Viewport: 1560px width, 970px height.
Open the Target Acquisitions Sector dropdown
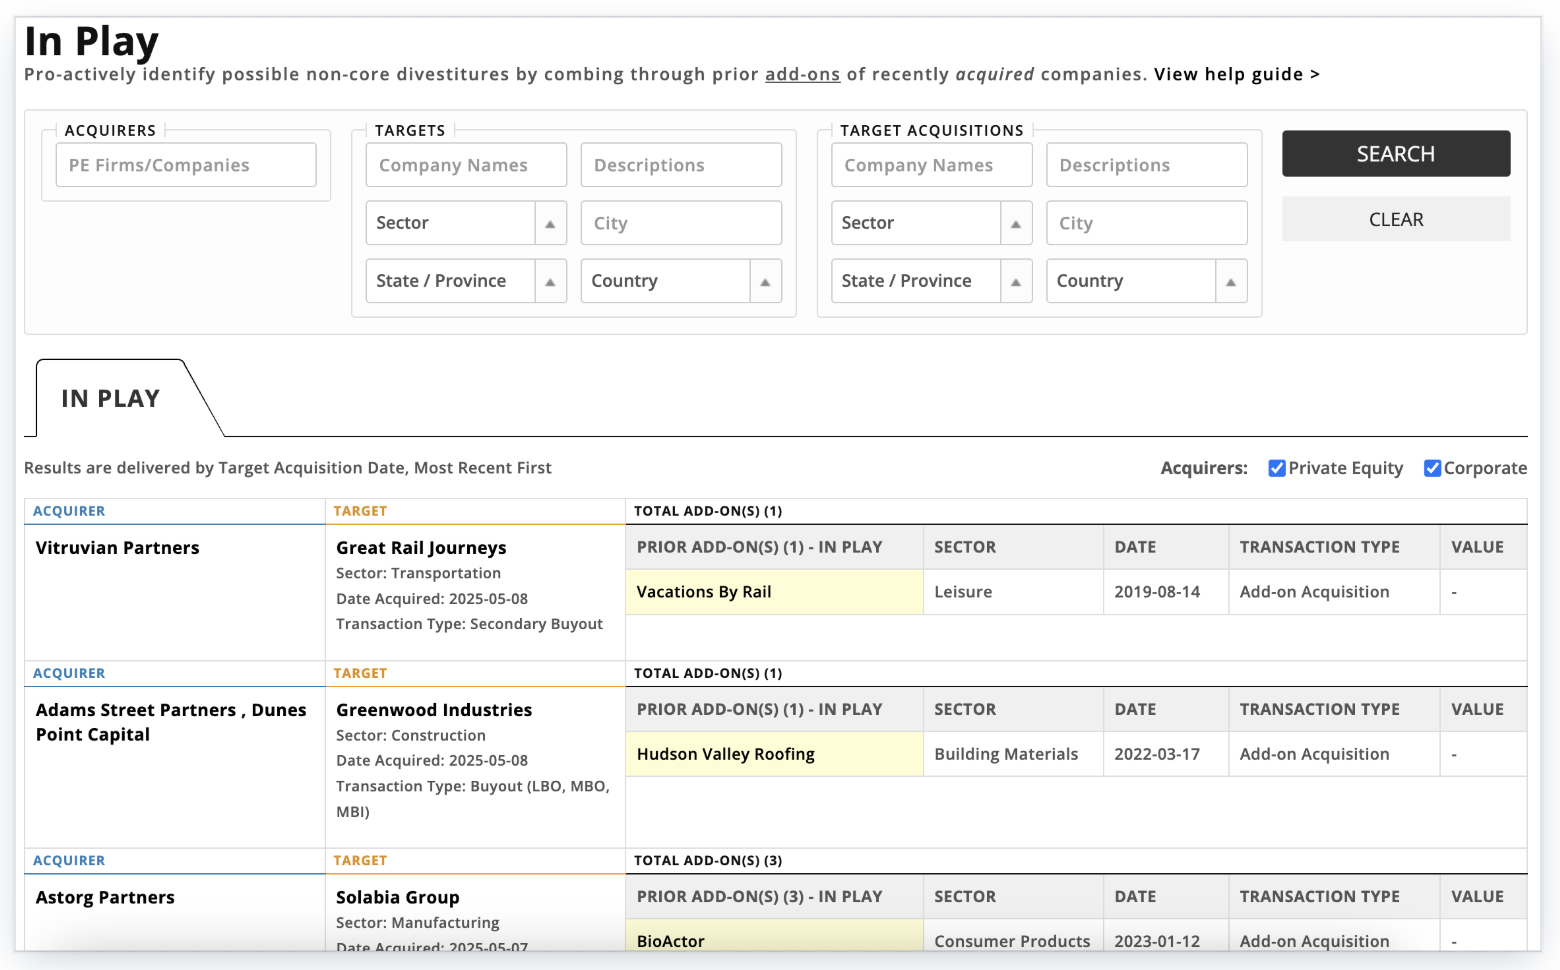pos(930,222)
